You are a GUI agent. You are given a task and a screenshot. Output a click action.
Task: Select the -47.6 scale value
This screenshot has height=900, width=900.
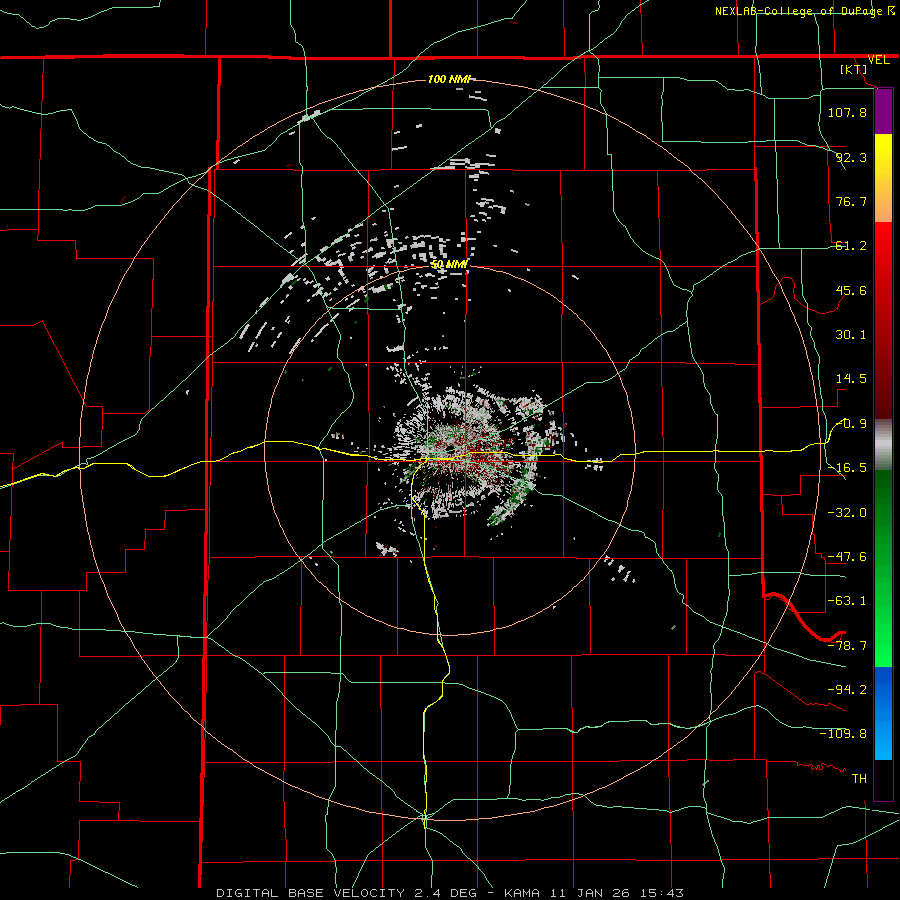pos(847,557)
